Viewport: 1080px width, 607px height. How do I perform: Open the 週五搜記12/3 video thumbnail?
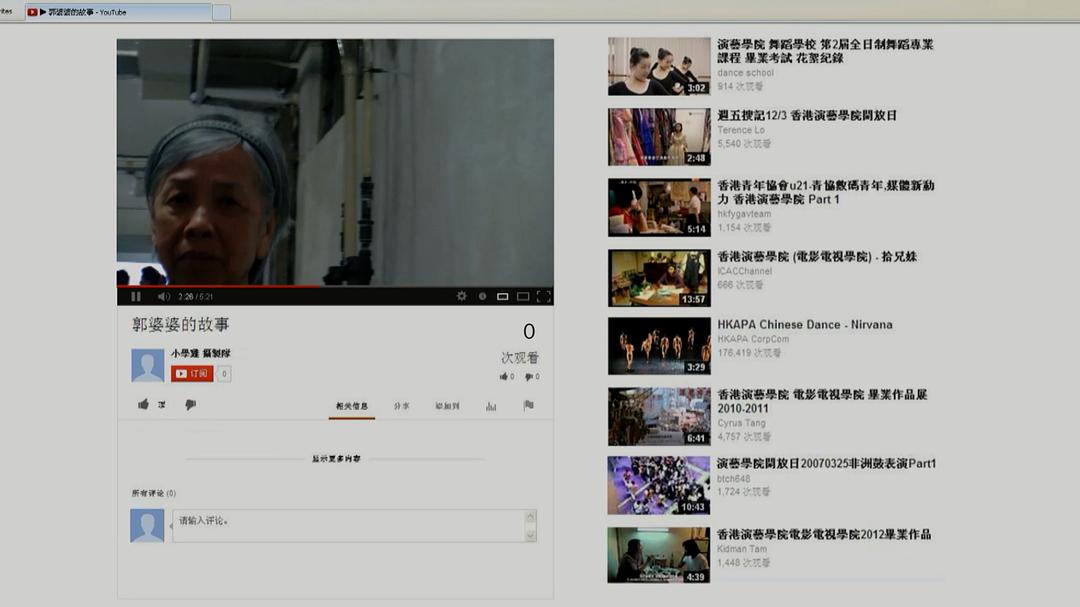tap(659, 136)
